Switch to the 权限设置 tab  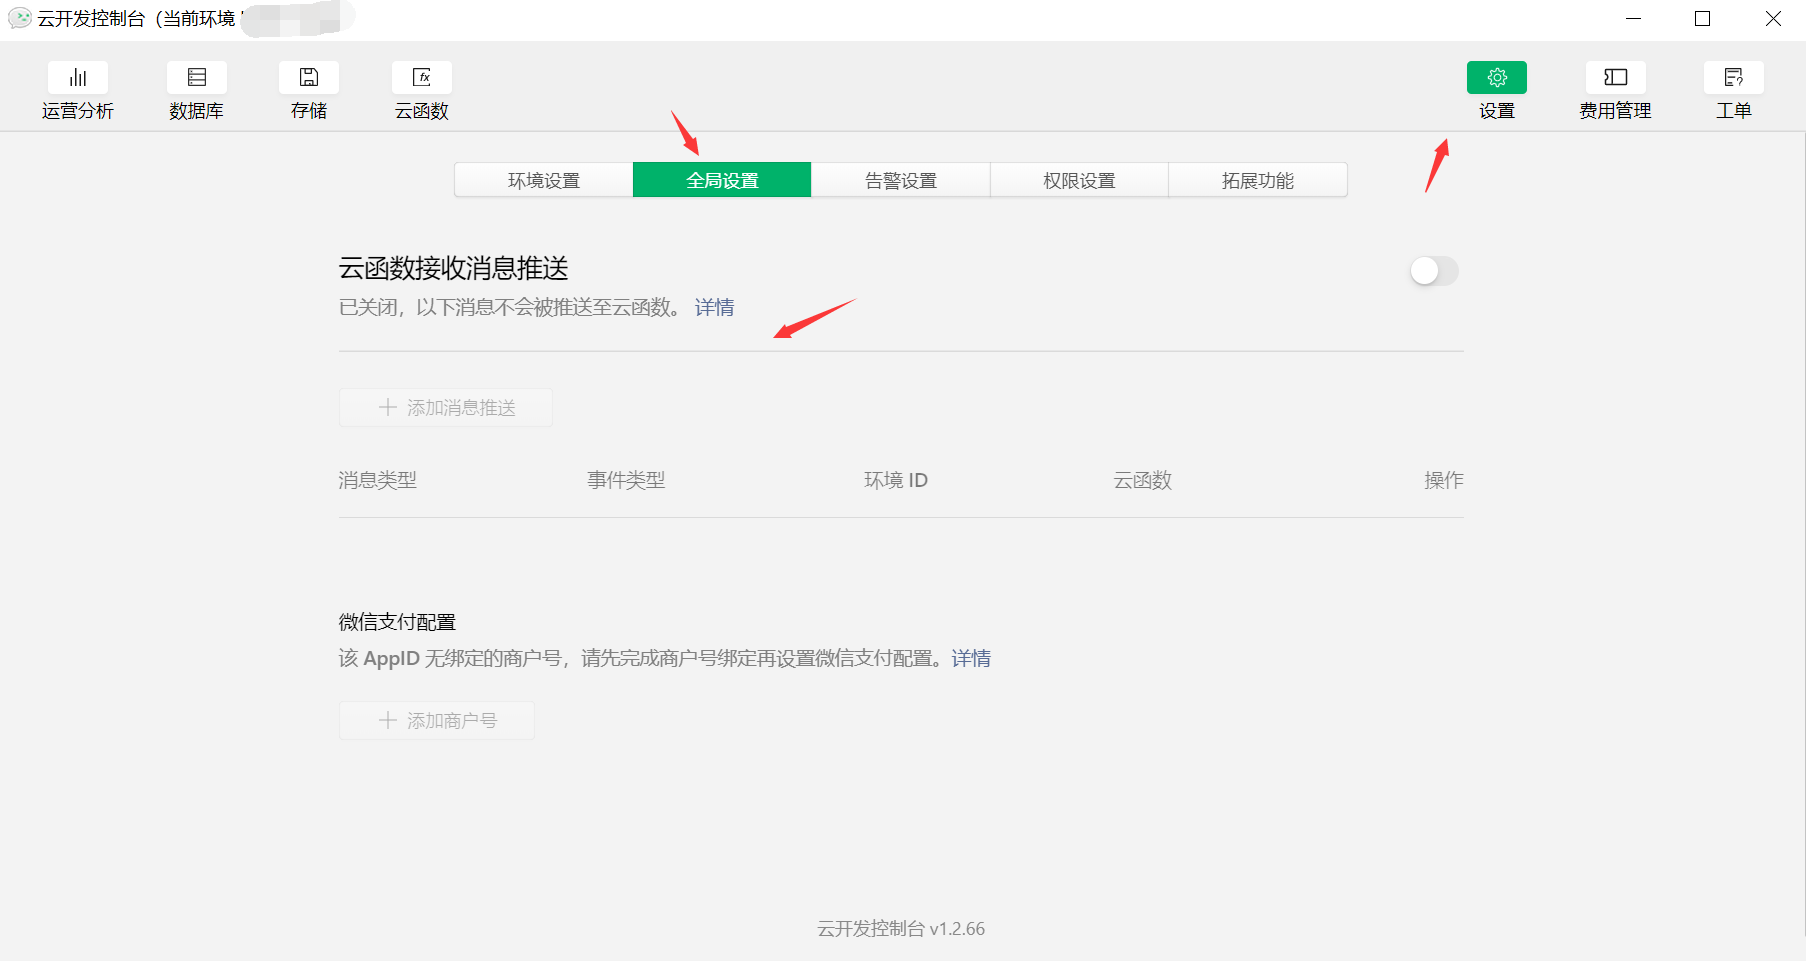(x=1079, y=180)
